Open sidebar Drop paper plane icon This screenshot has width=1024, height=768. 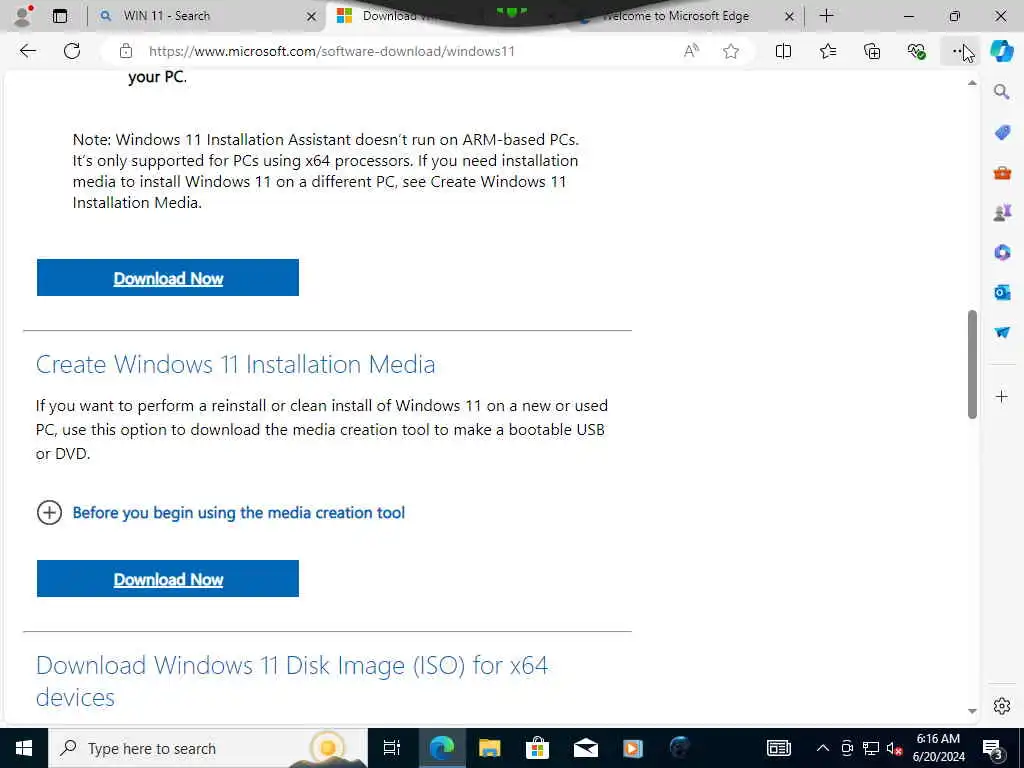[1002, 332]
